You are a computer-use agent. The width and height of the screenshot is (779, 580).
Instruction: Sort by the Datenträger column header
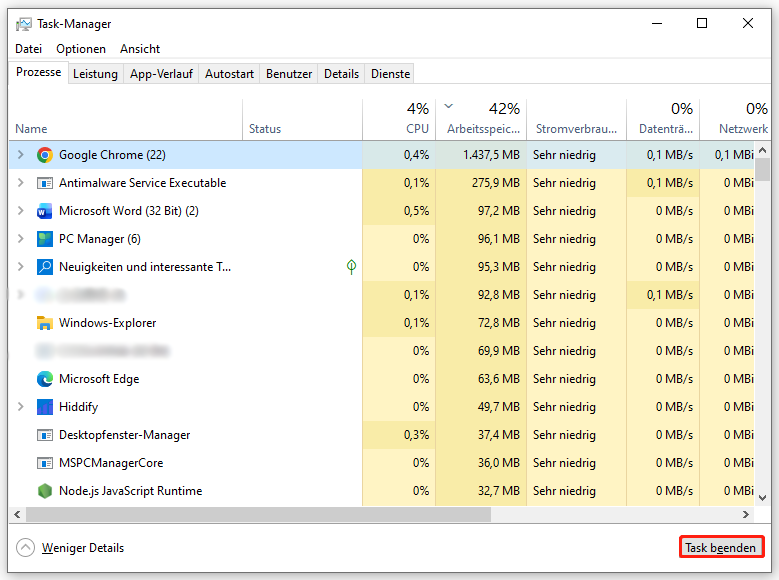pos(663,119)
